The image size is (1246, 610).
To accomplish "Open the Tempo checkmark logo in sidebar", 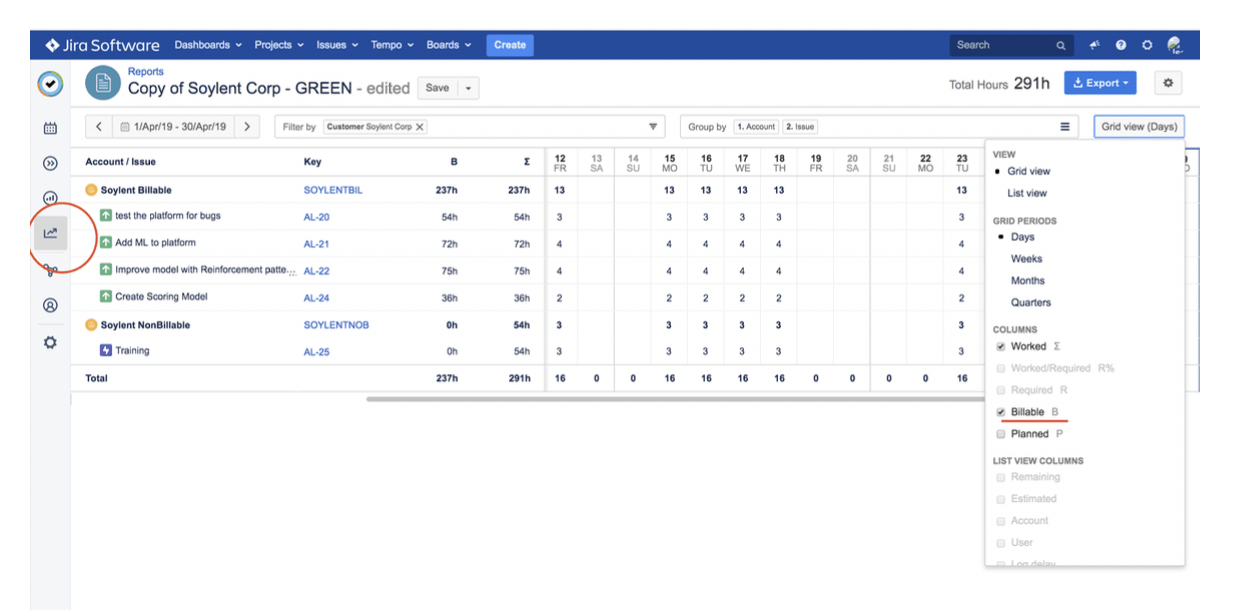I will (x=50, y=84).
